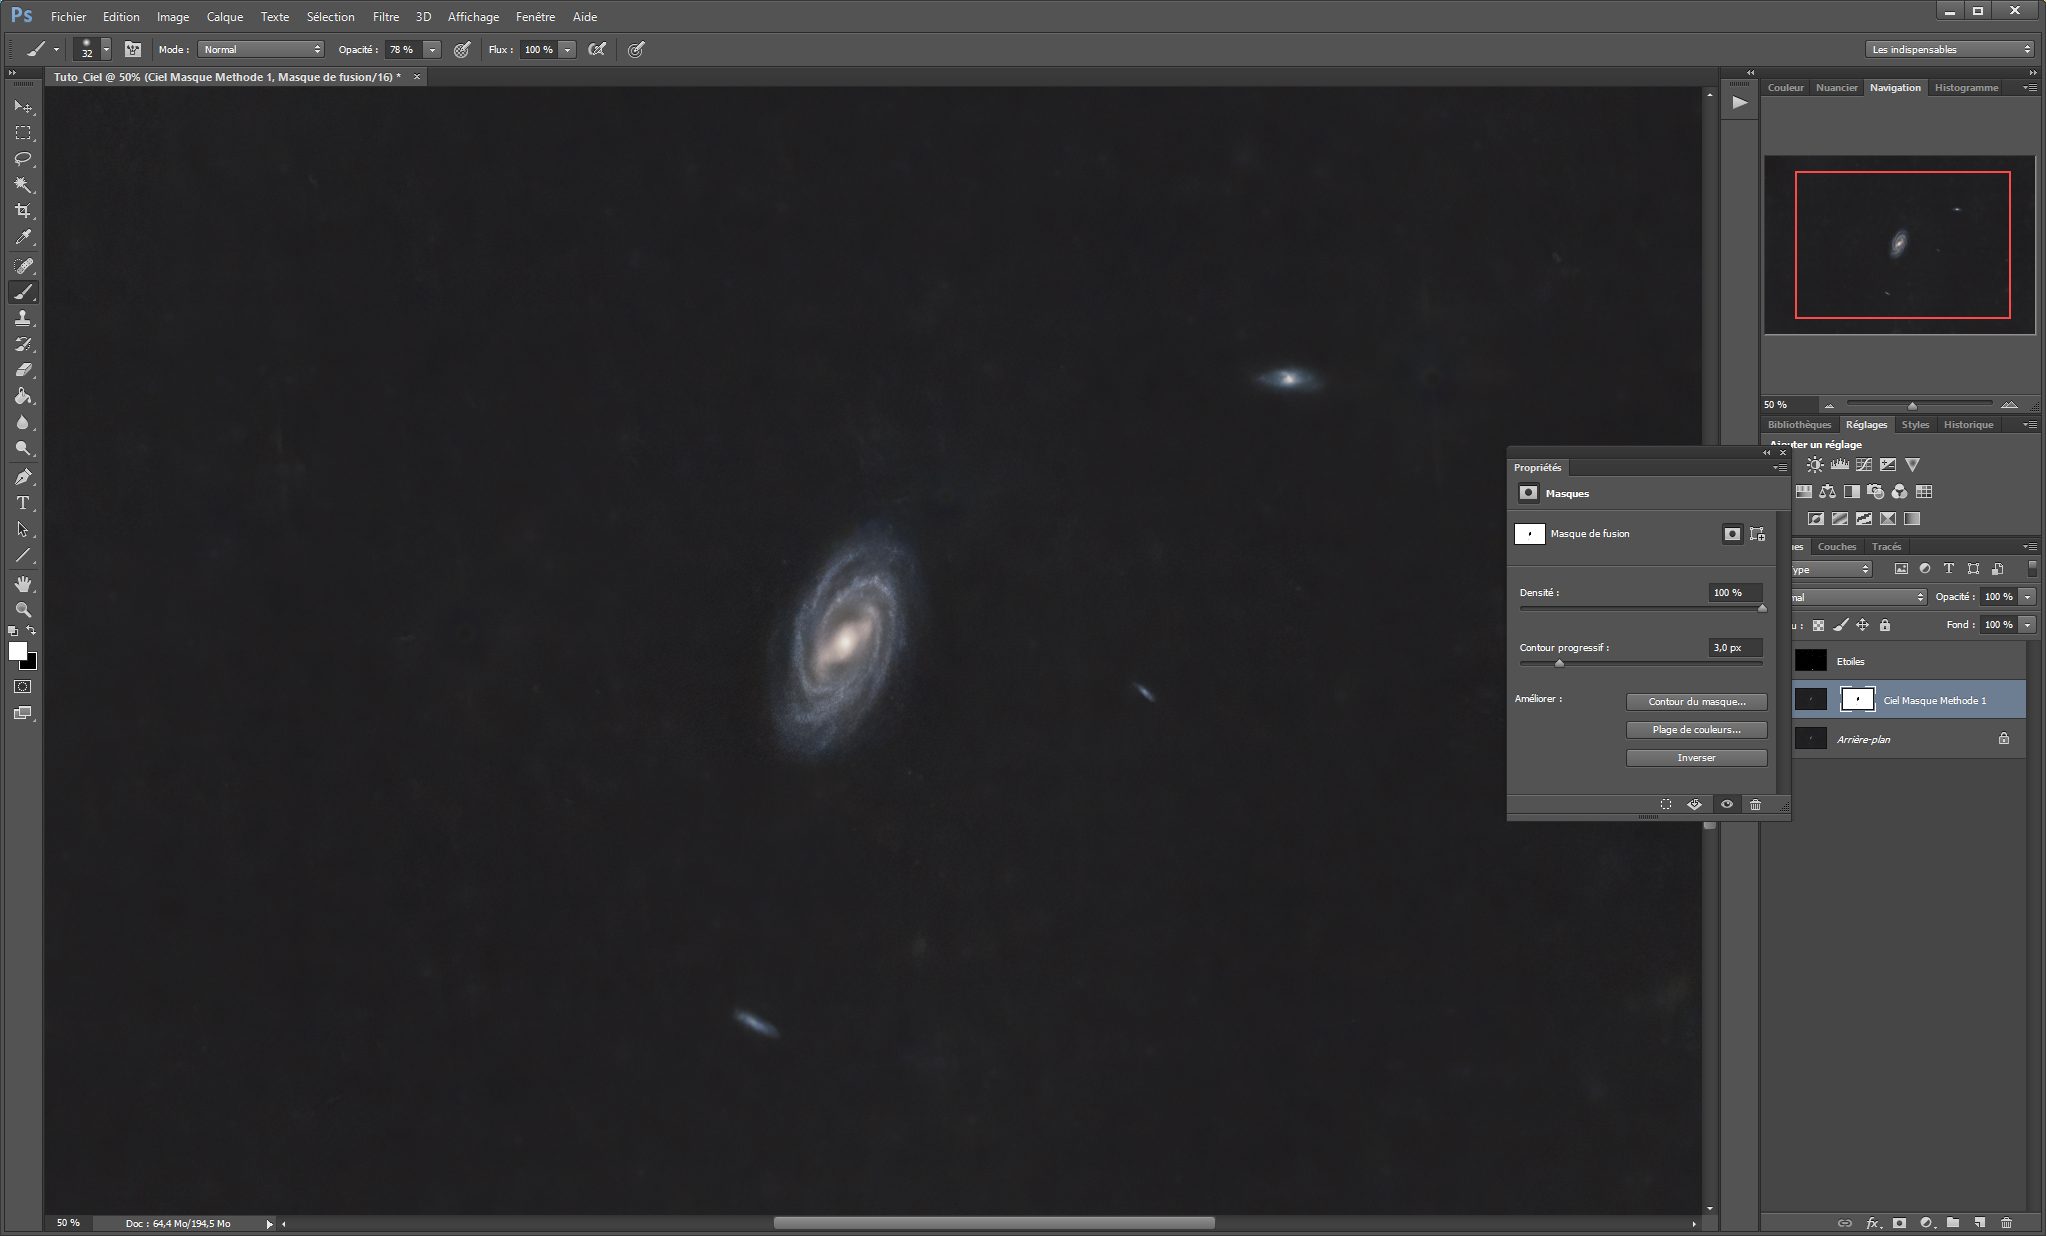This screenshot has height=1236, width=2046.
Task: Toggle mask visibility eye in Propriétés panel
Action: [1726, 804]
